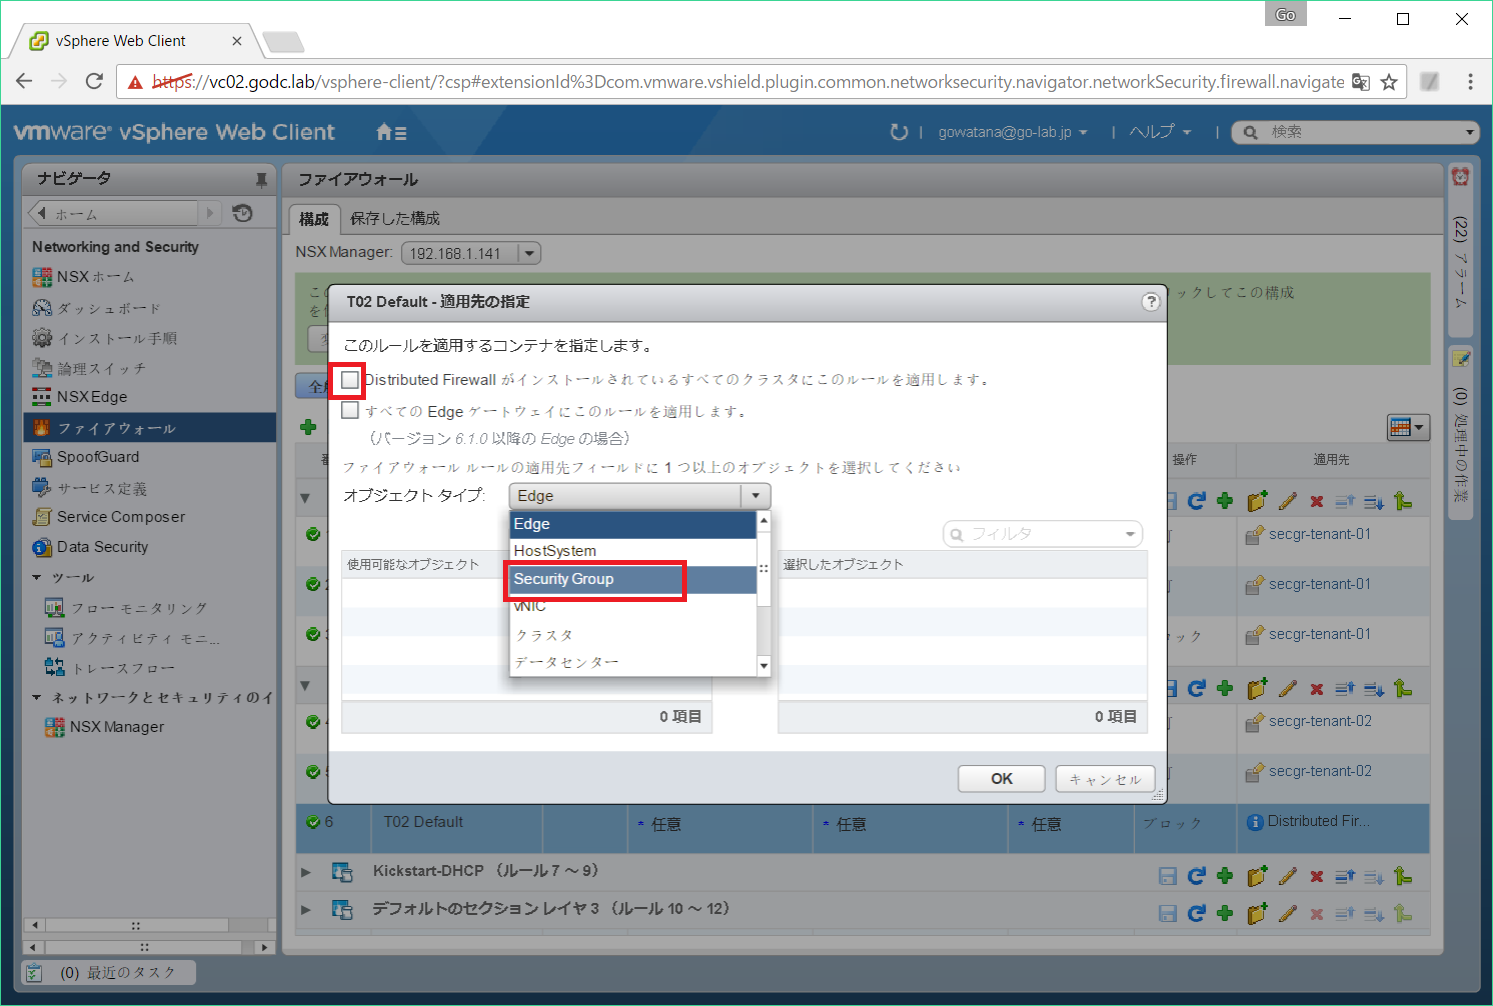Open the gowatana@go-lab.jp user menu
This screenshot has height=1006, width=1493.
1012,132
